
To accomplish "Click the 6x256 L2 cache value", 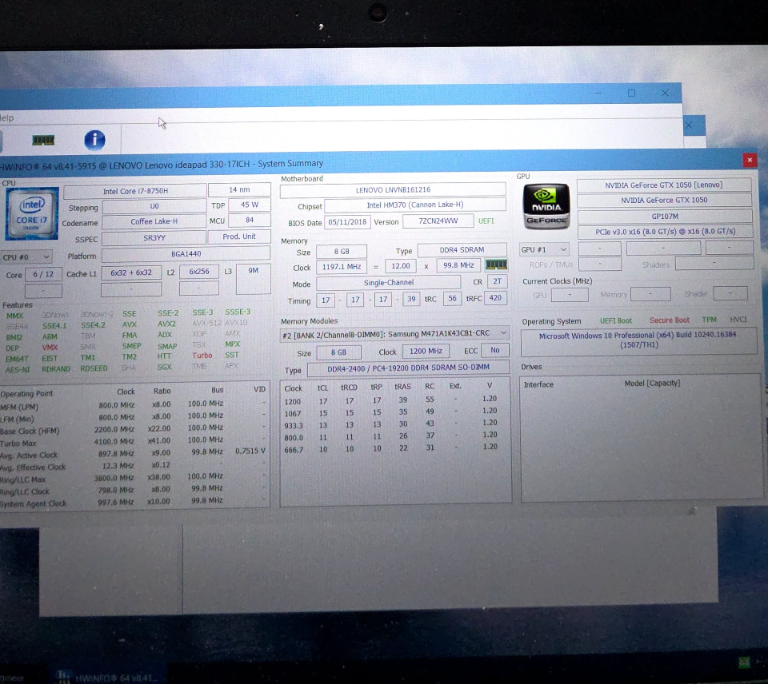I will pos(199,271).
